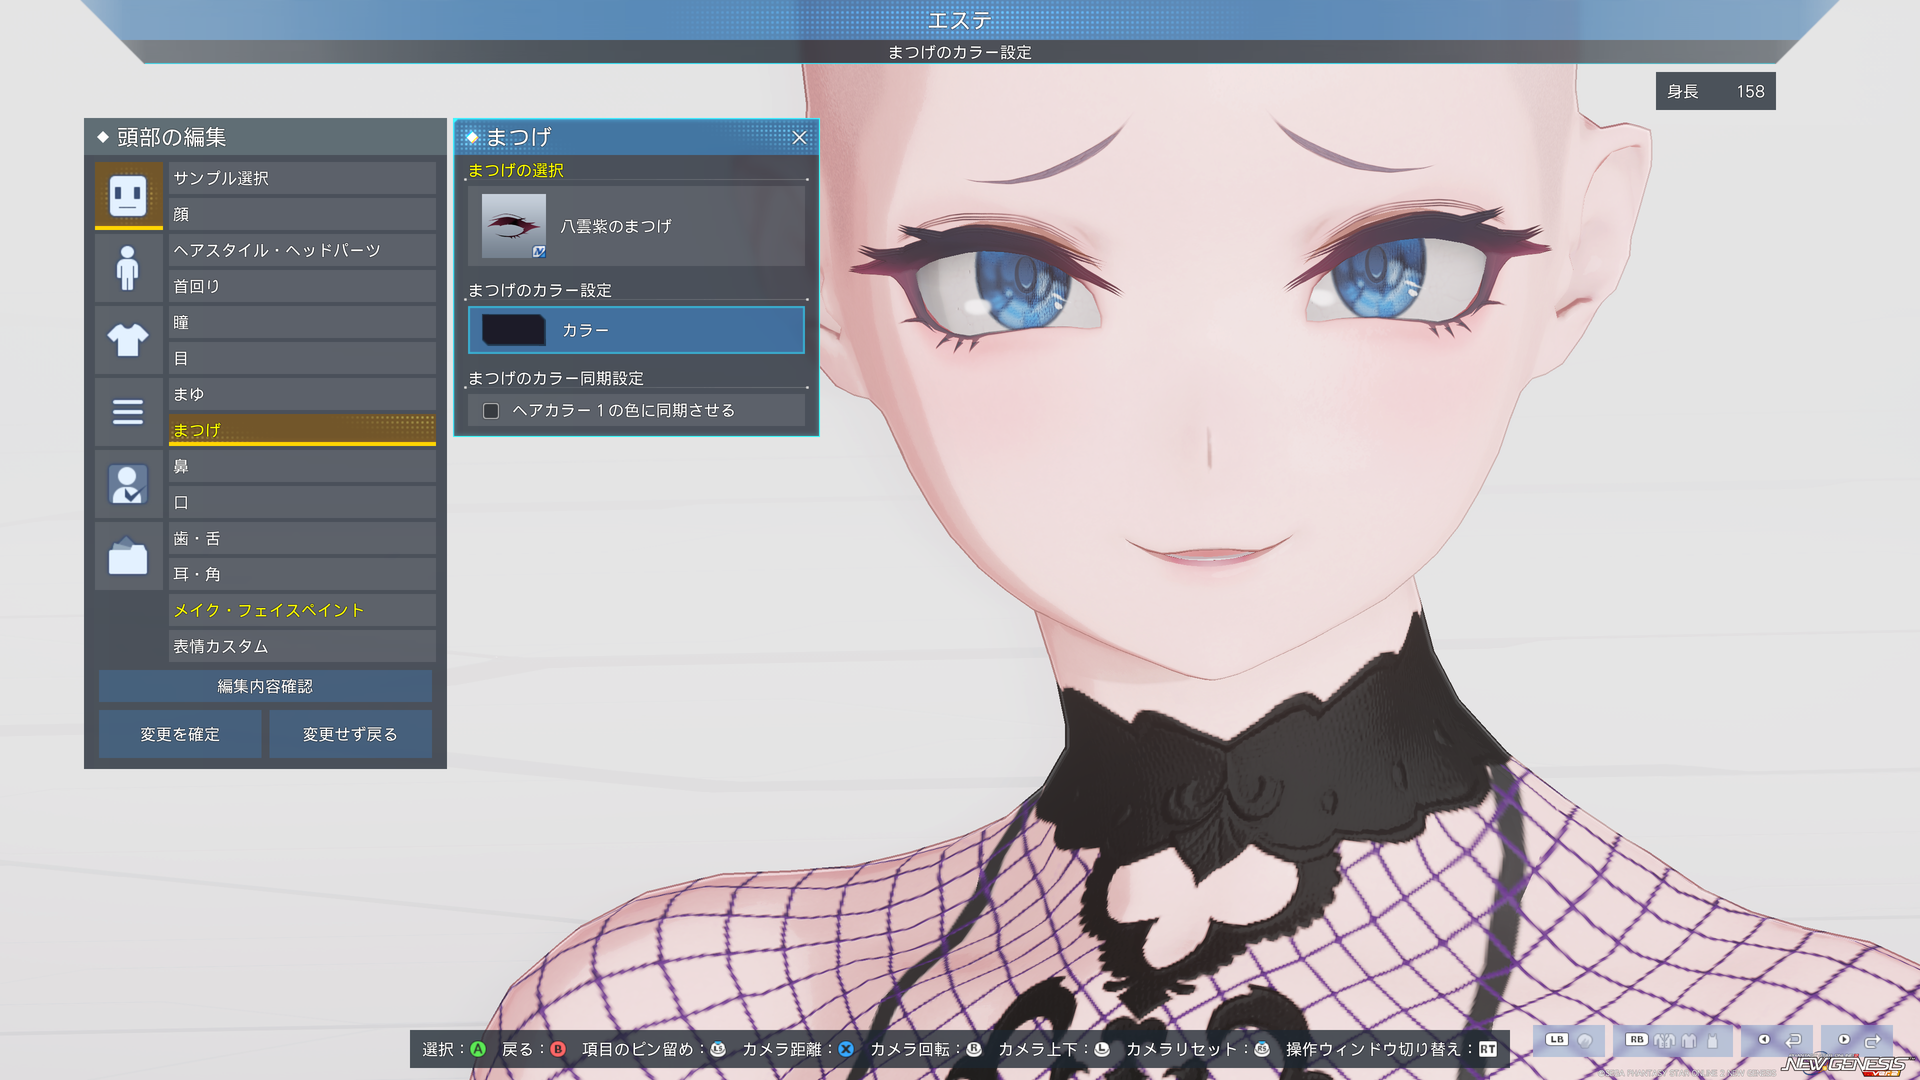Select the highlighted まつげ menu item
Screen dimensions: 1920x1080
tap(302, 430)
